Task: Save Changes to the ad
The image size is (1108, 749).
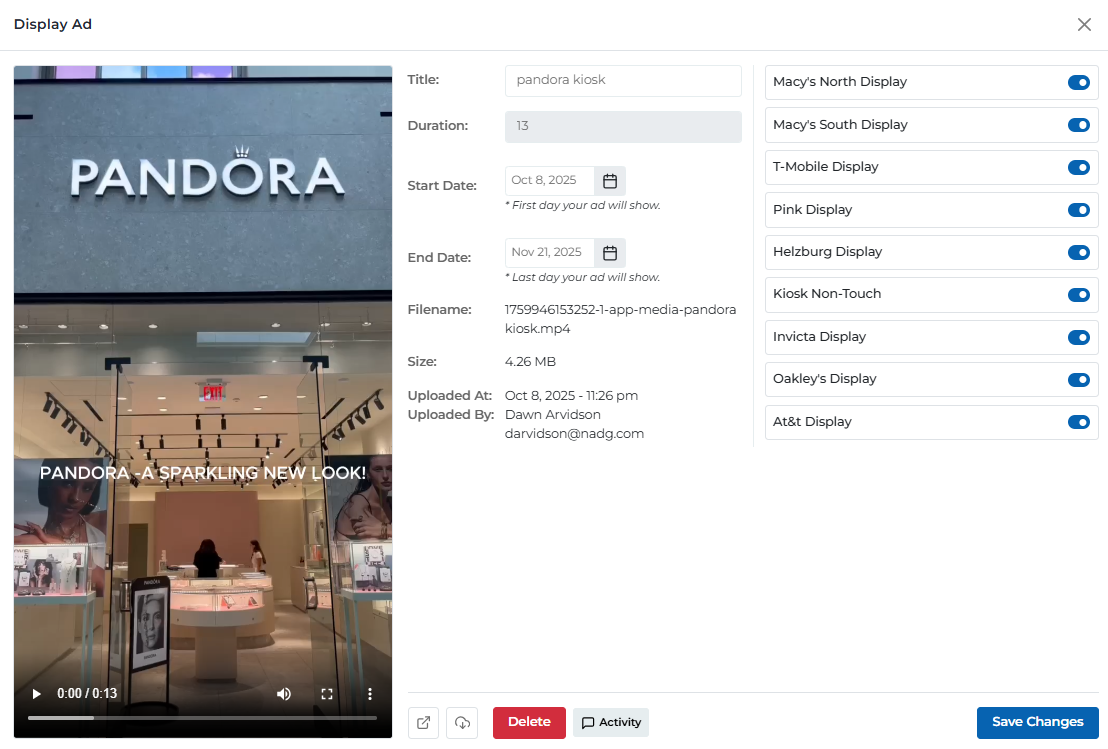Action: point(1037,723)
